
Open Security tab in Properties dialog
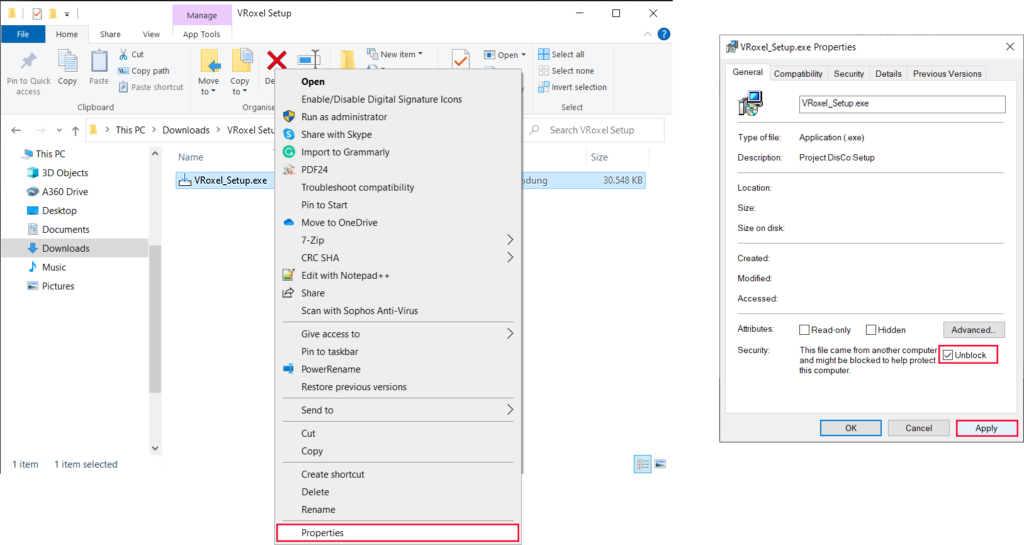[848, 74]
